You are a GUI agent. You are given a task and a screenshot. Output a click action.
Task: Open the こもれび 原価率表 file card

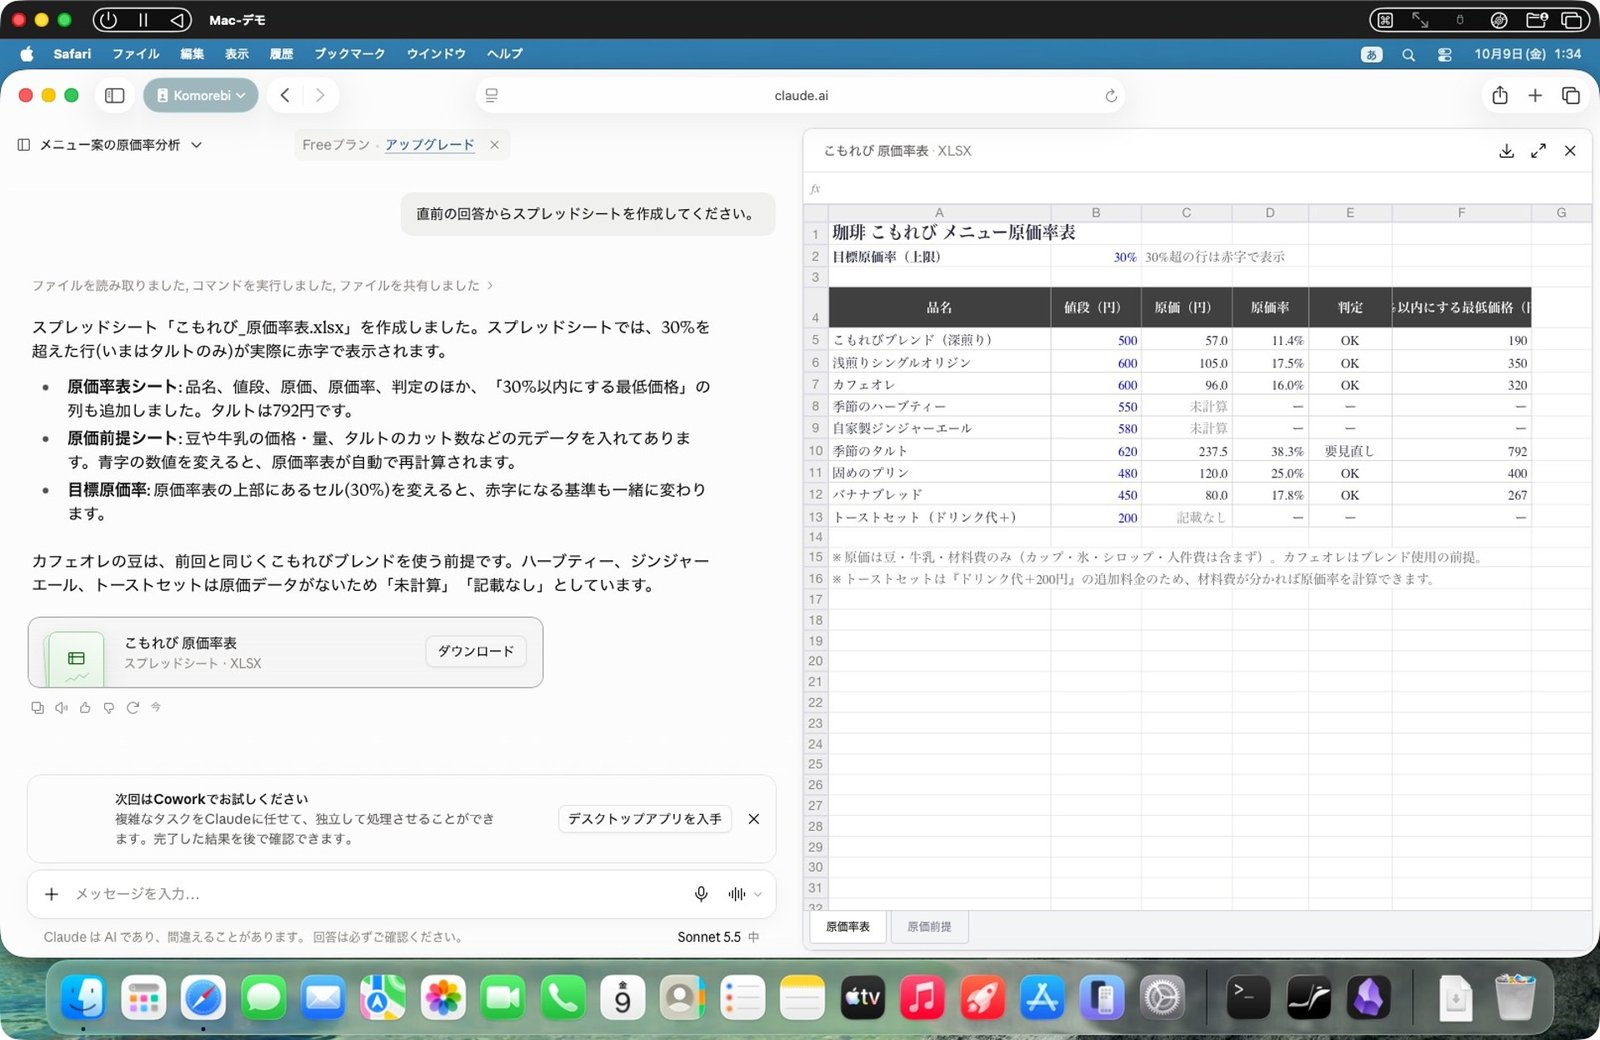pyautogui.click(x=285, y=652)
